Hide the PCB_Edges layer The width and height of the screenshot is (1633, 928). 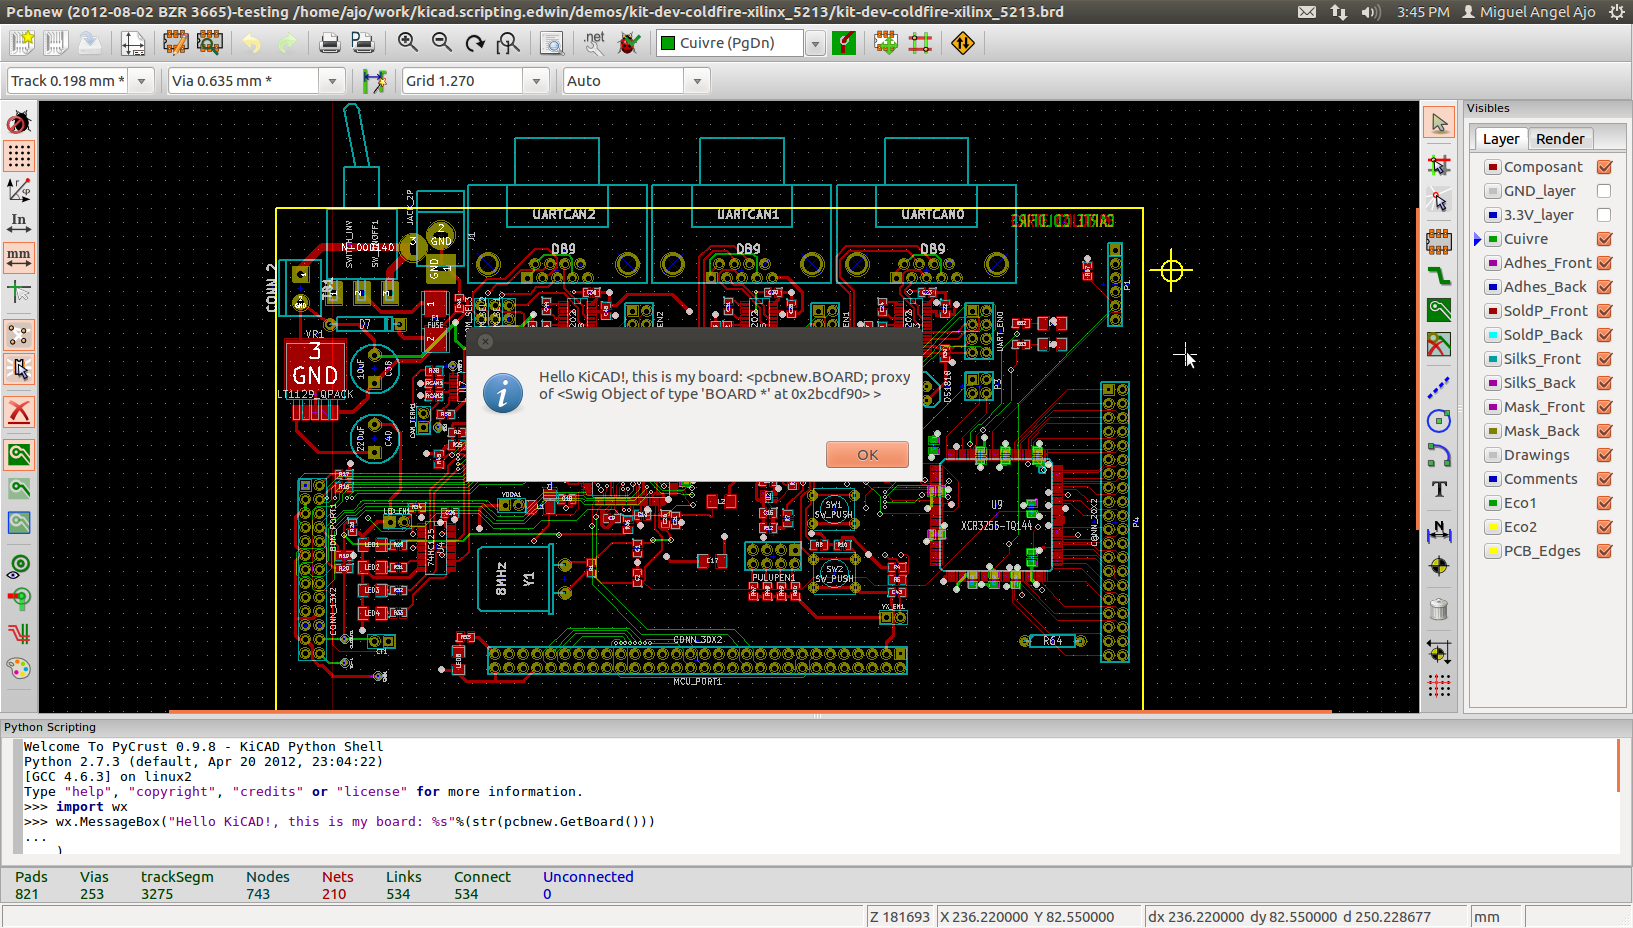tap(1604, 551)
